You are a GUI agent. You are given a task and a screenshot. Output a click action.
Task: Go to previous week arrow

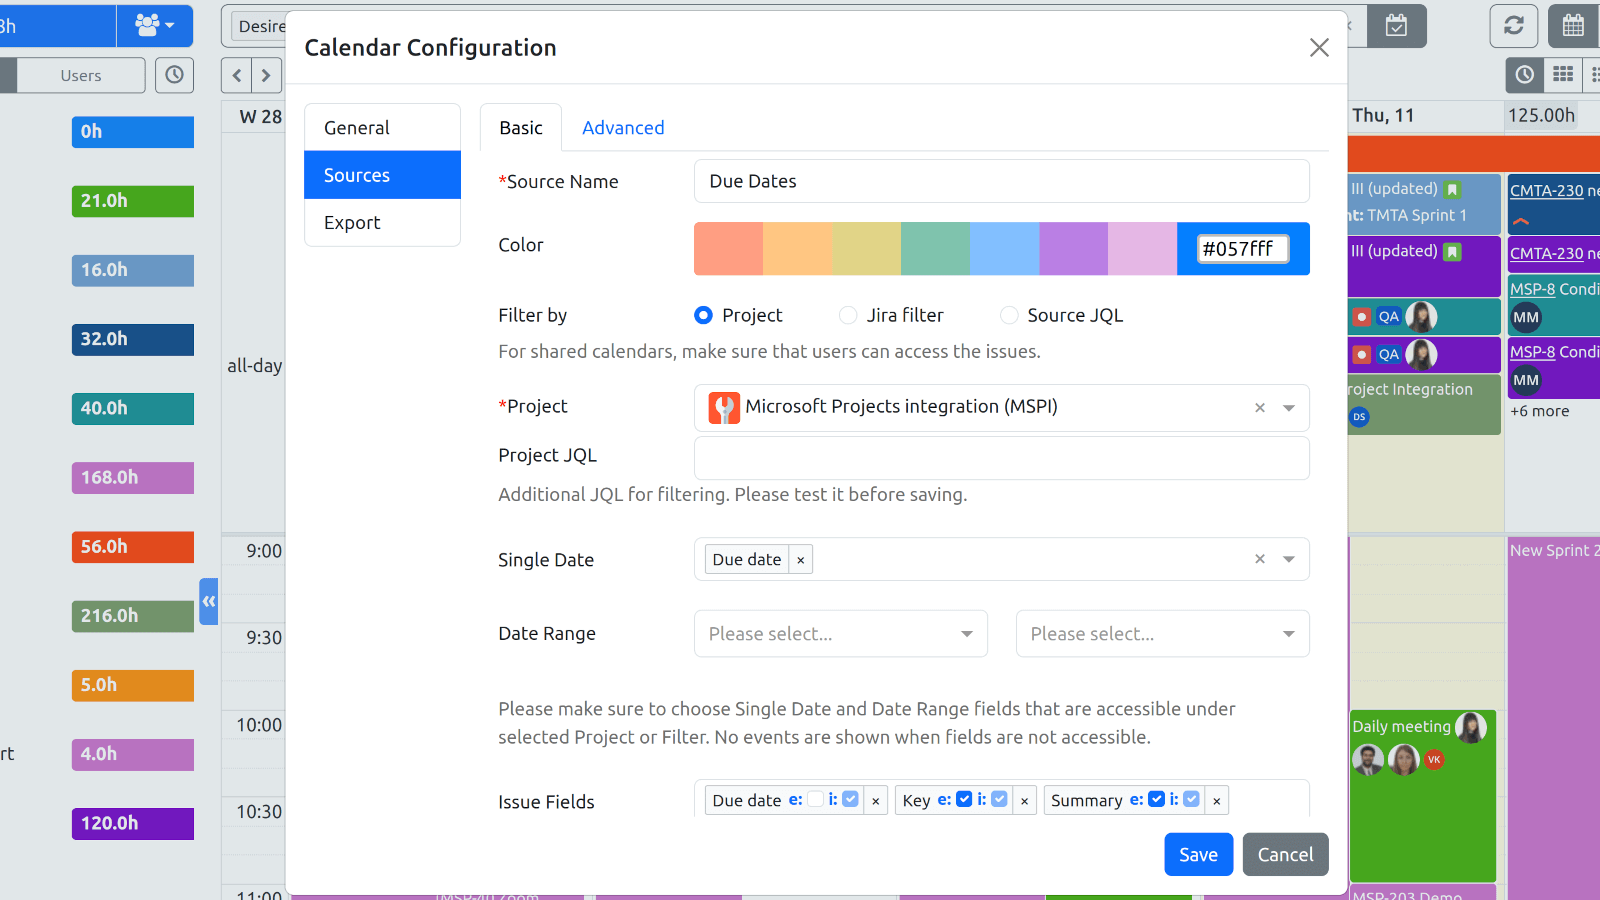(237, 75)
